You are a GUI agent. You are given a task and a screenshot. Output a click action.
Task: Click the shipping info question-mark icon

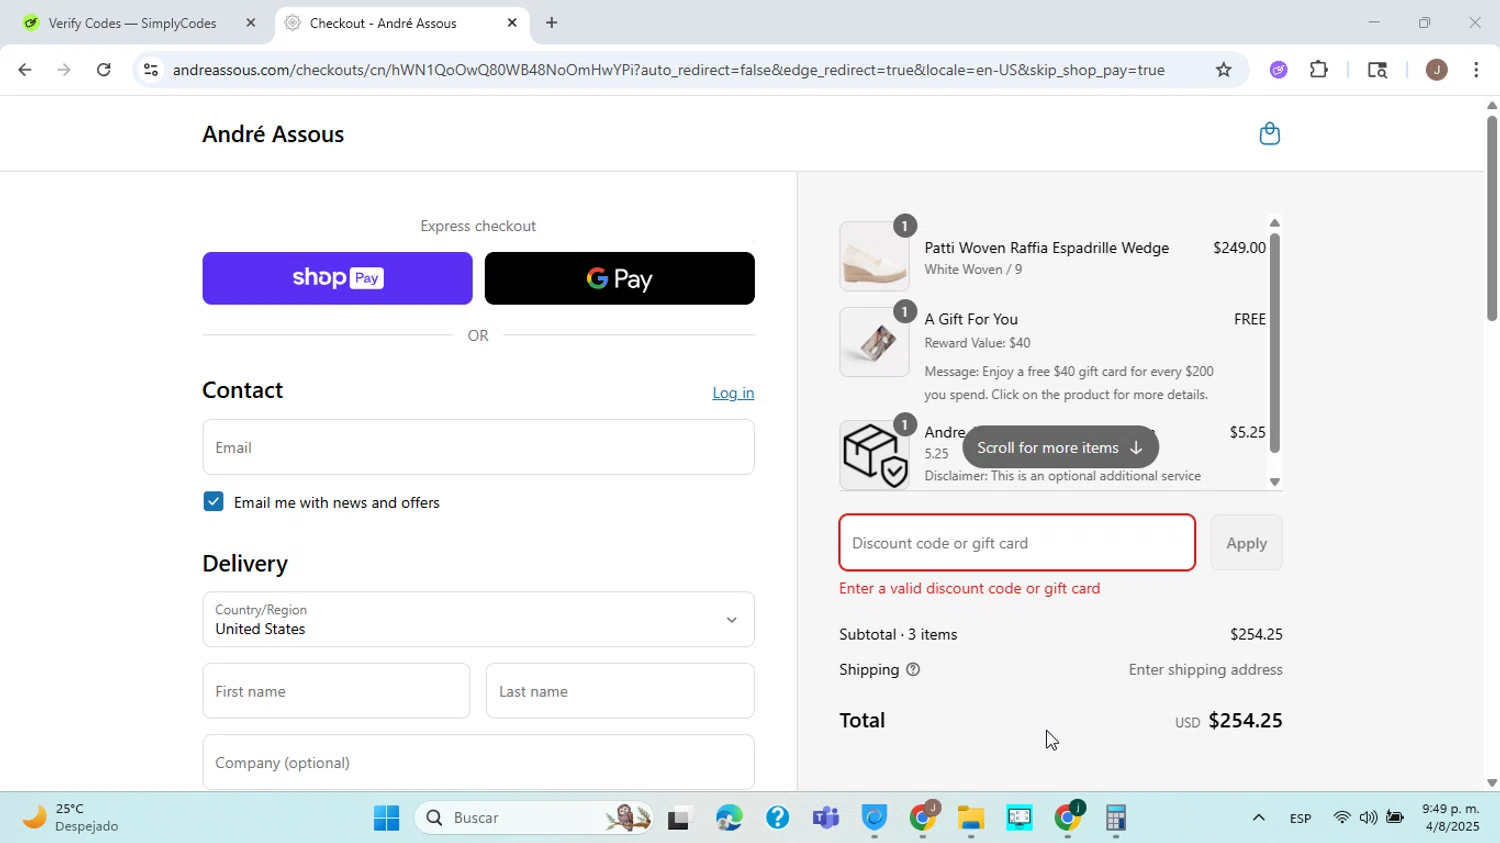913,670
